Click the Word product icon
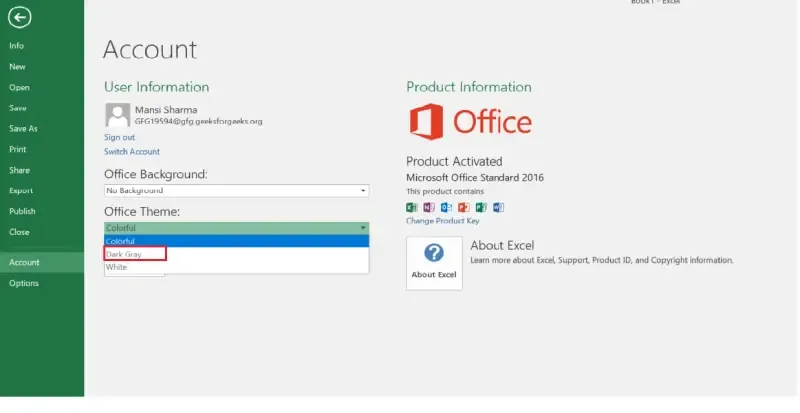 (498, 207)
